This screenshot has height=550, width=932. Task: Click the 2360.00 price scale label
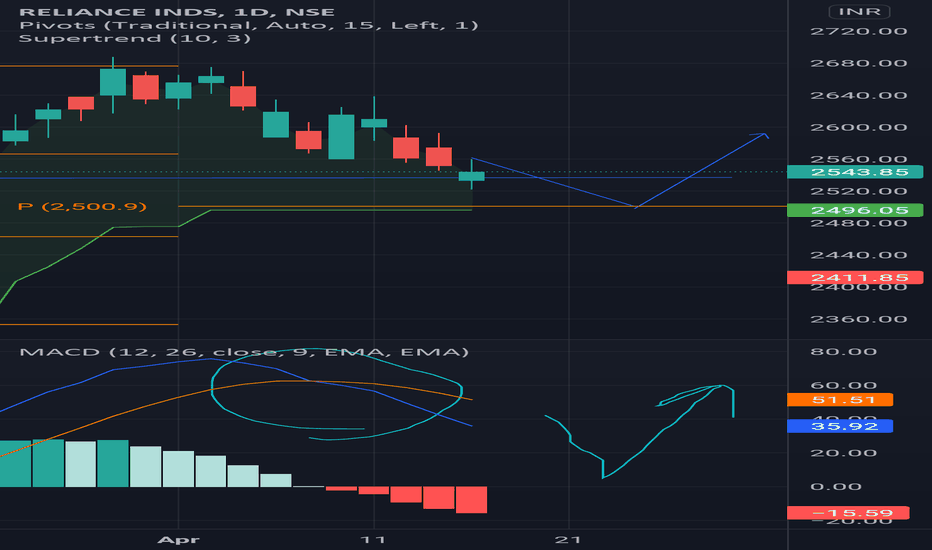859,319
